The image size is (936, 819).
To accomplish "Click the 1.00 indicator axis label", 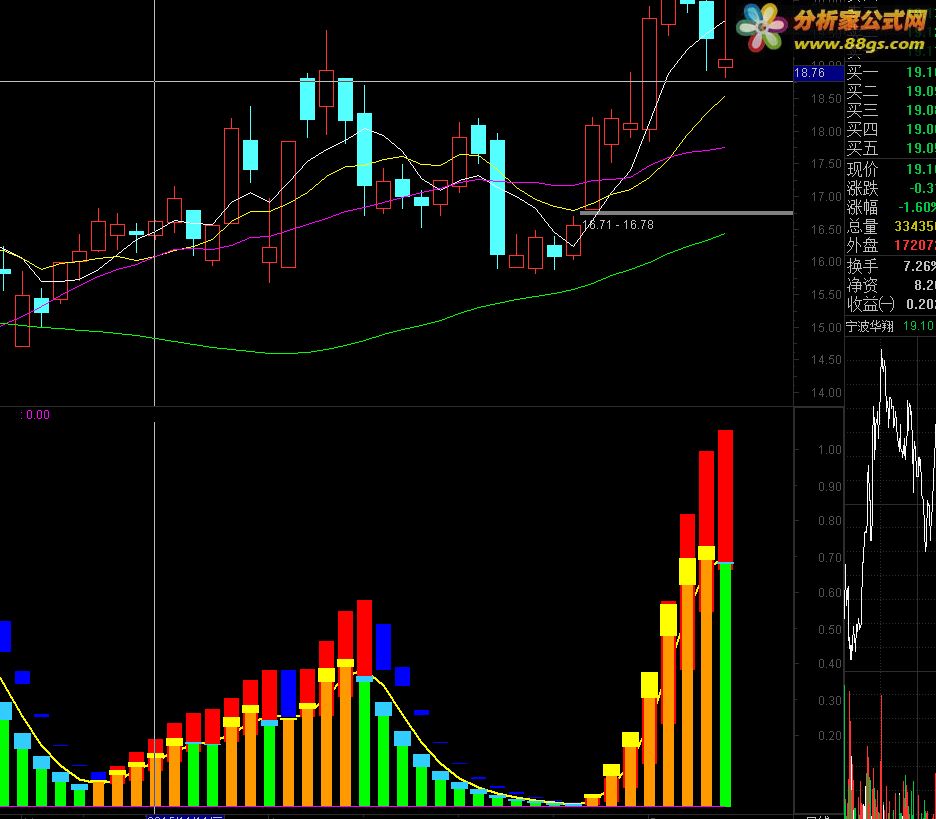I will click(x=830, y=450).
